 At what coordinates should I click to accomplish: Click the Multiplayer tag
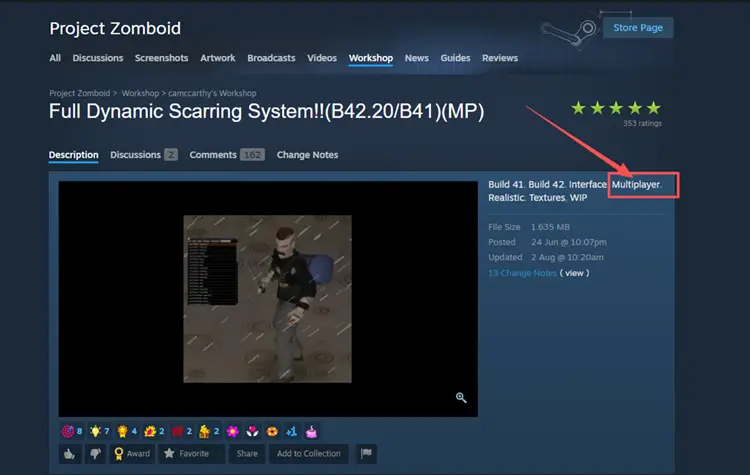636,184
